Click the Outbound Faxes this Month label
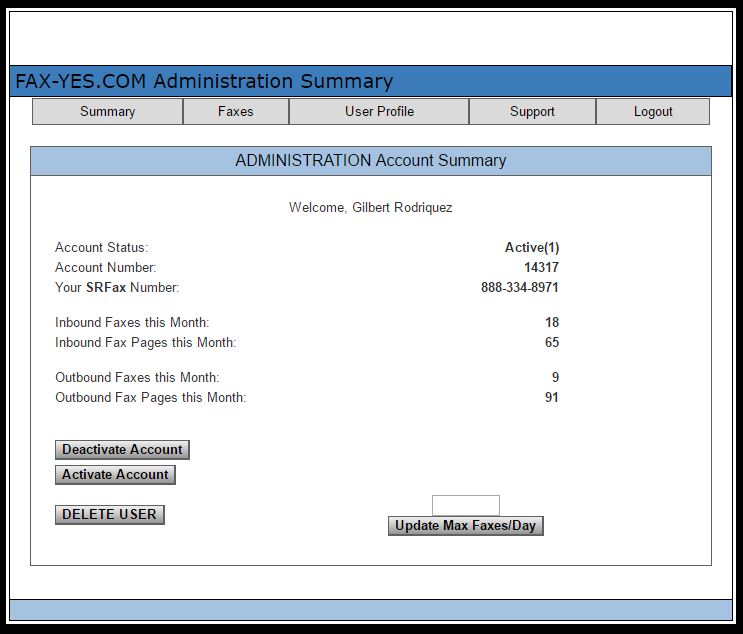 tap(137, 378)
